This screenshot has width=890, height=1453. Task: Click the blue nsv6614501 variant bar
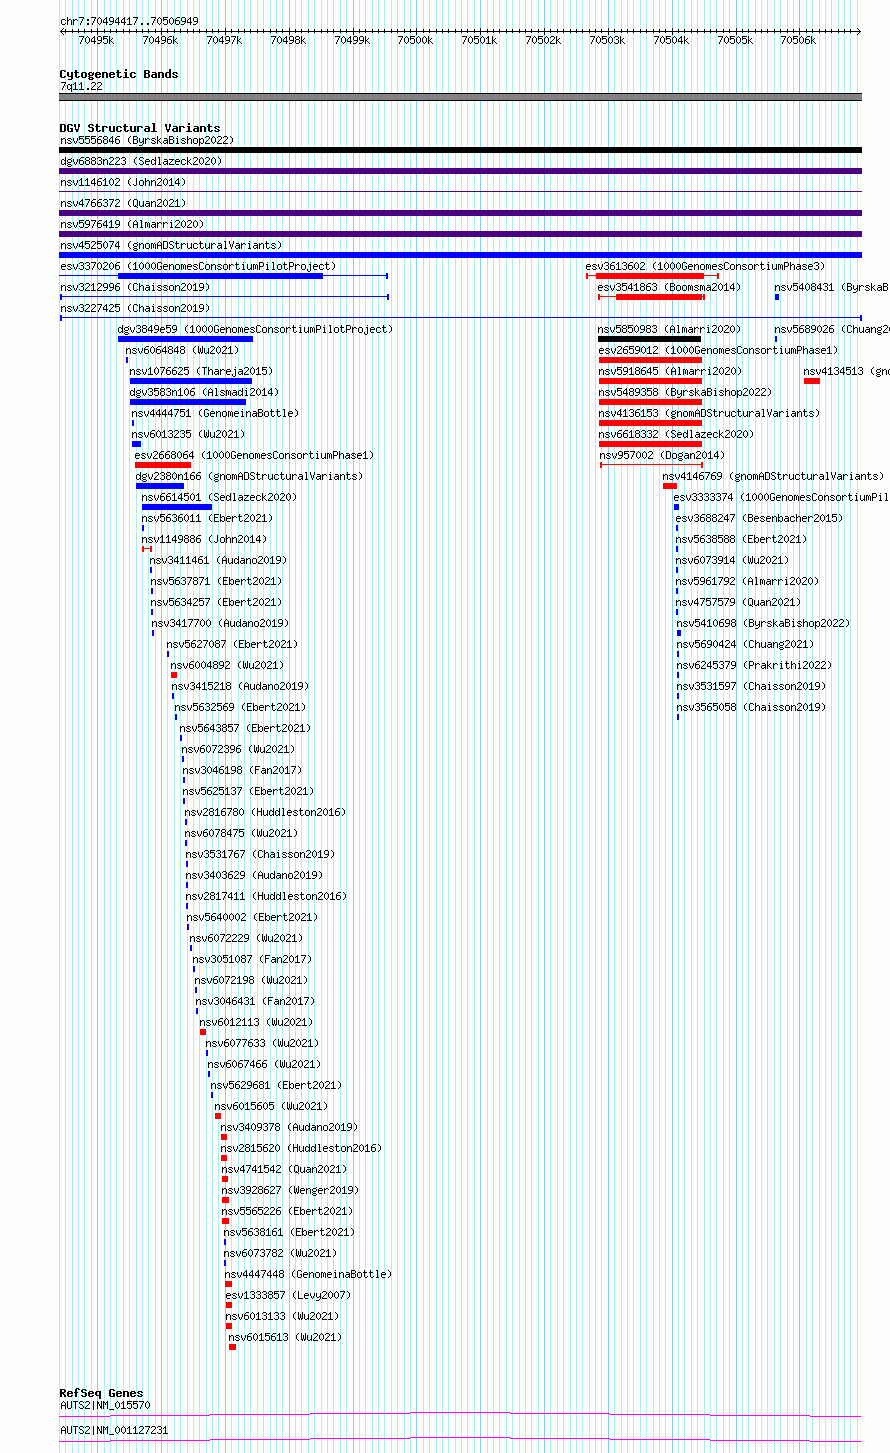(x=176, y=506)
